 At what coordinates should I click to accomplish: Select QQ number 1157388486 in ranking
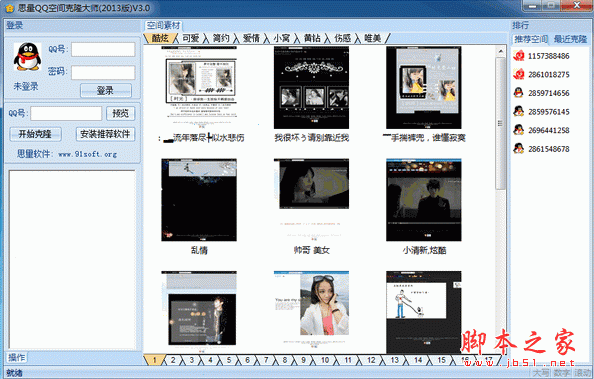coord(549,56)
